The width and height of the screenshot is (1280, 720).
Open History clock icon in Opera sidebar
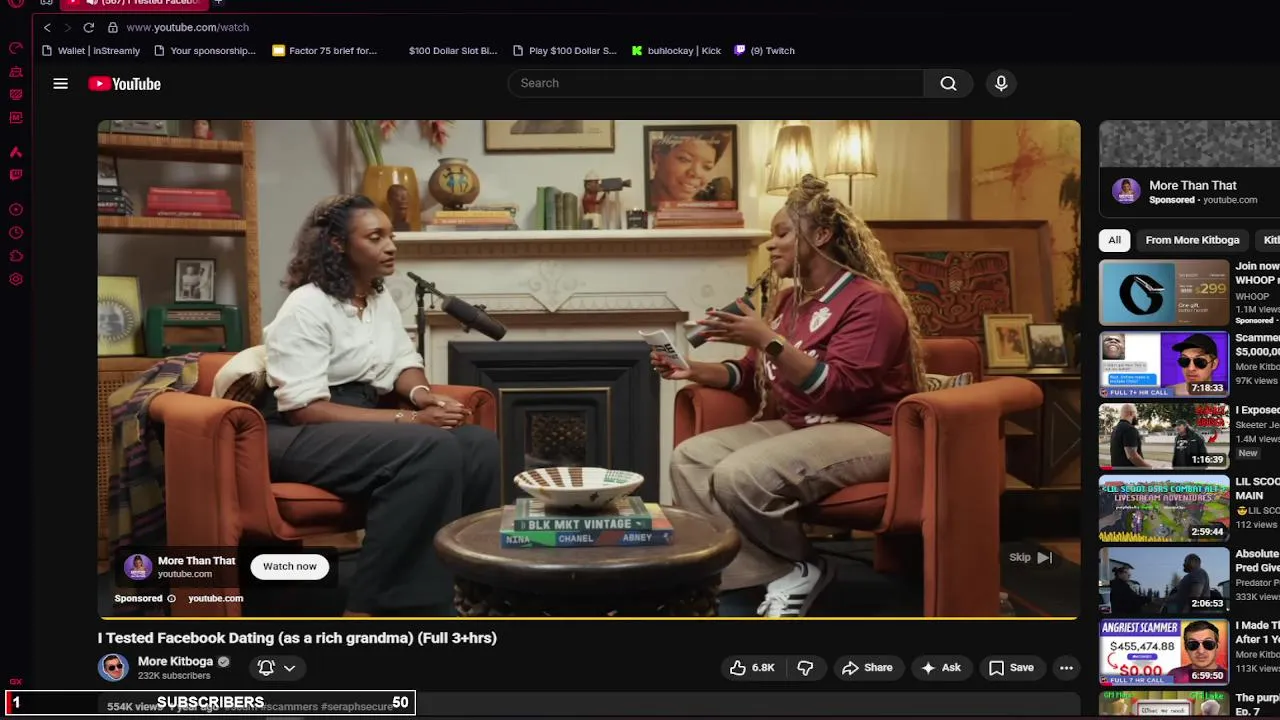tap(16, 233)
